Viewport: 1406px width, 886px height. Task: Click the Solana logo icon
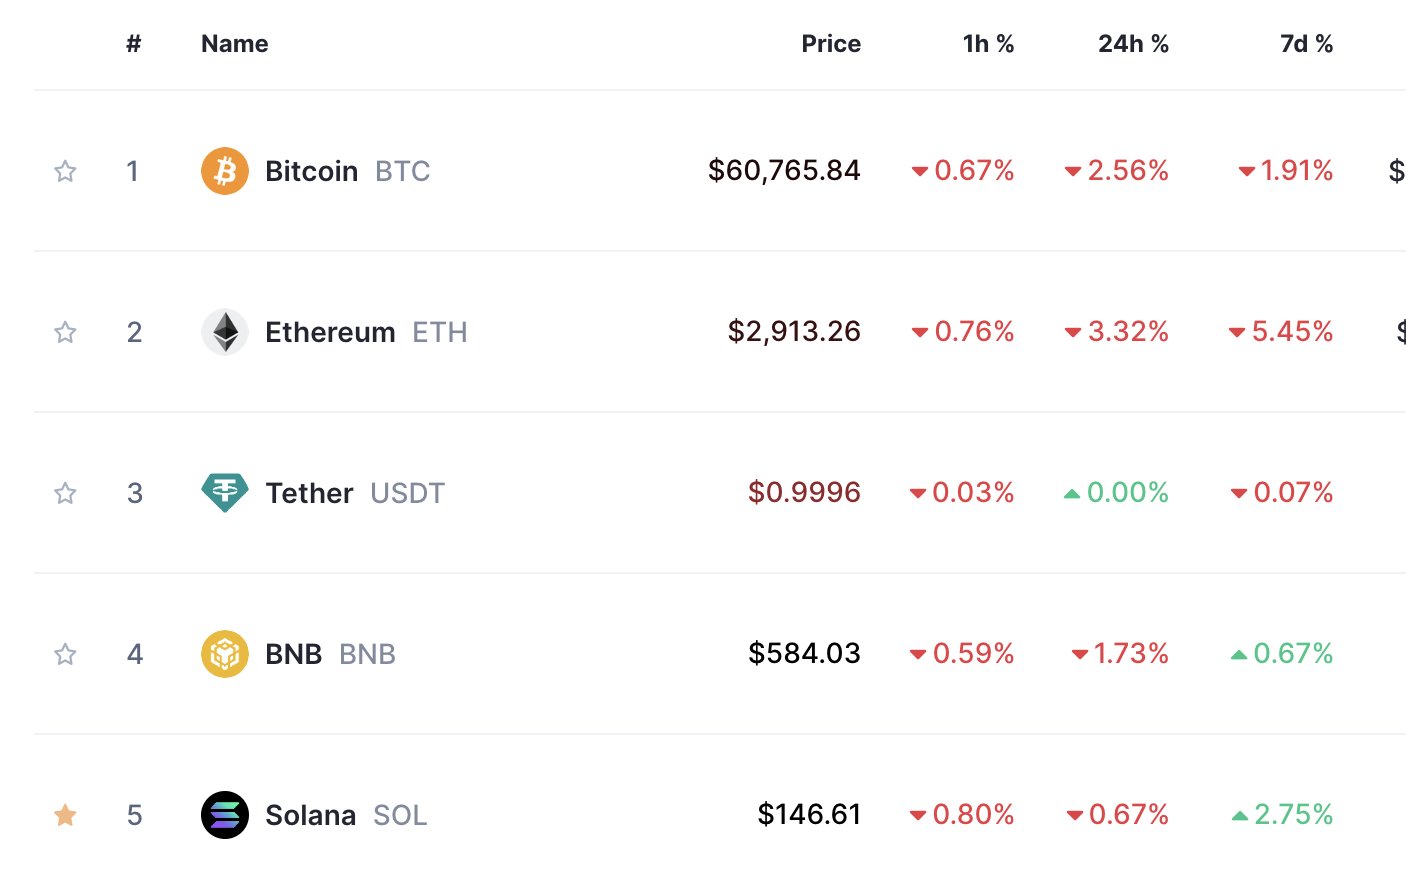(225, 815)
